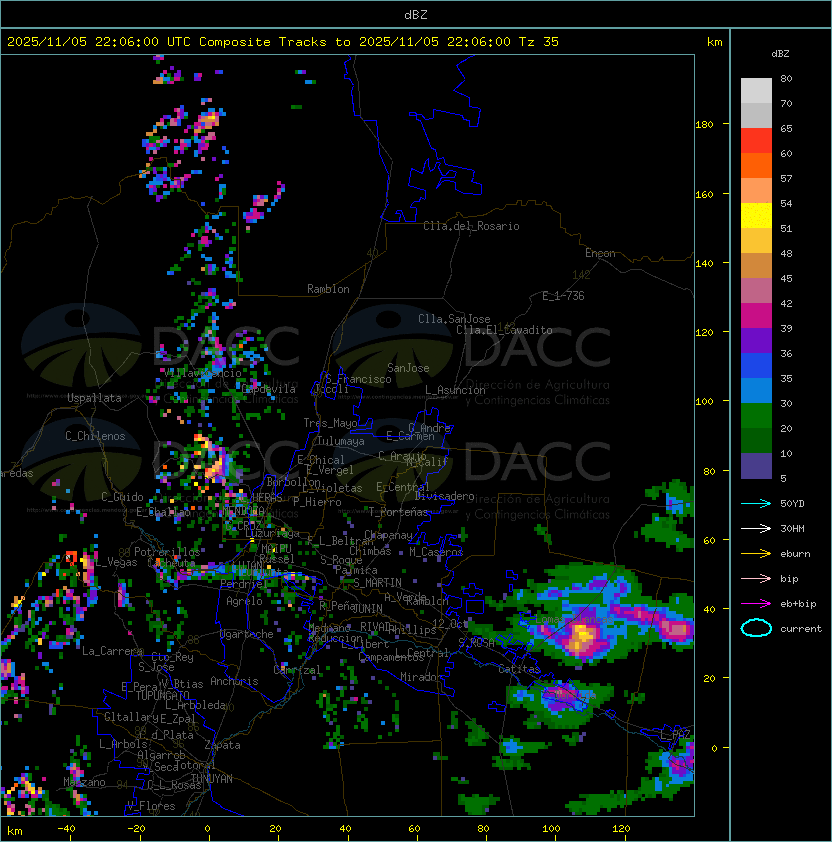Click the 'Clla.SanJose' place label
The height and width of the screenshot is (842, 832).
tap(454, 319)
